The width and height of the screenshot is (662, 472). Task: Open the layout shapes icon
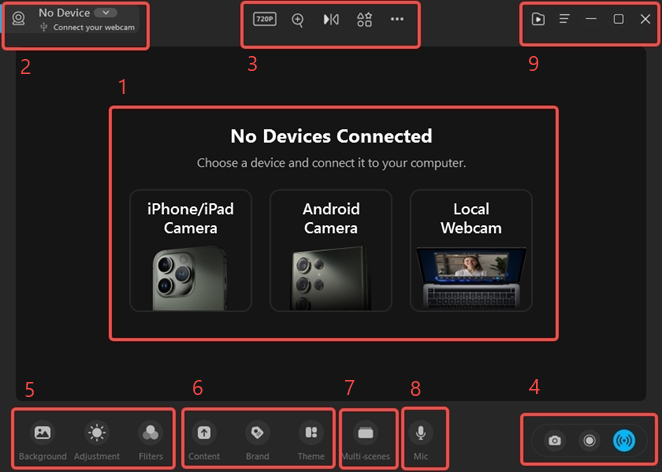point(364,19)
